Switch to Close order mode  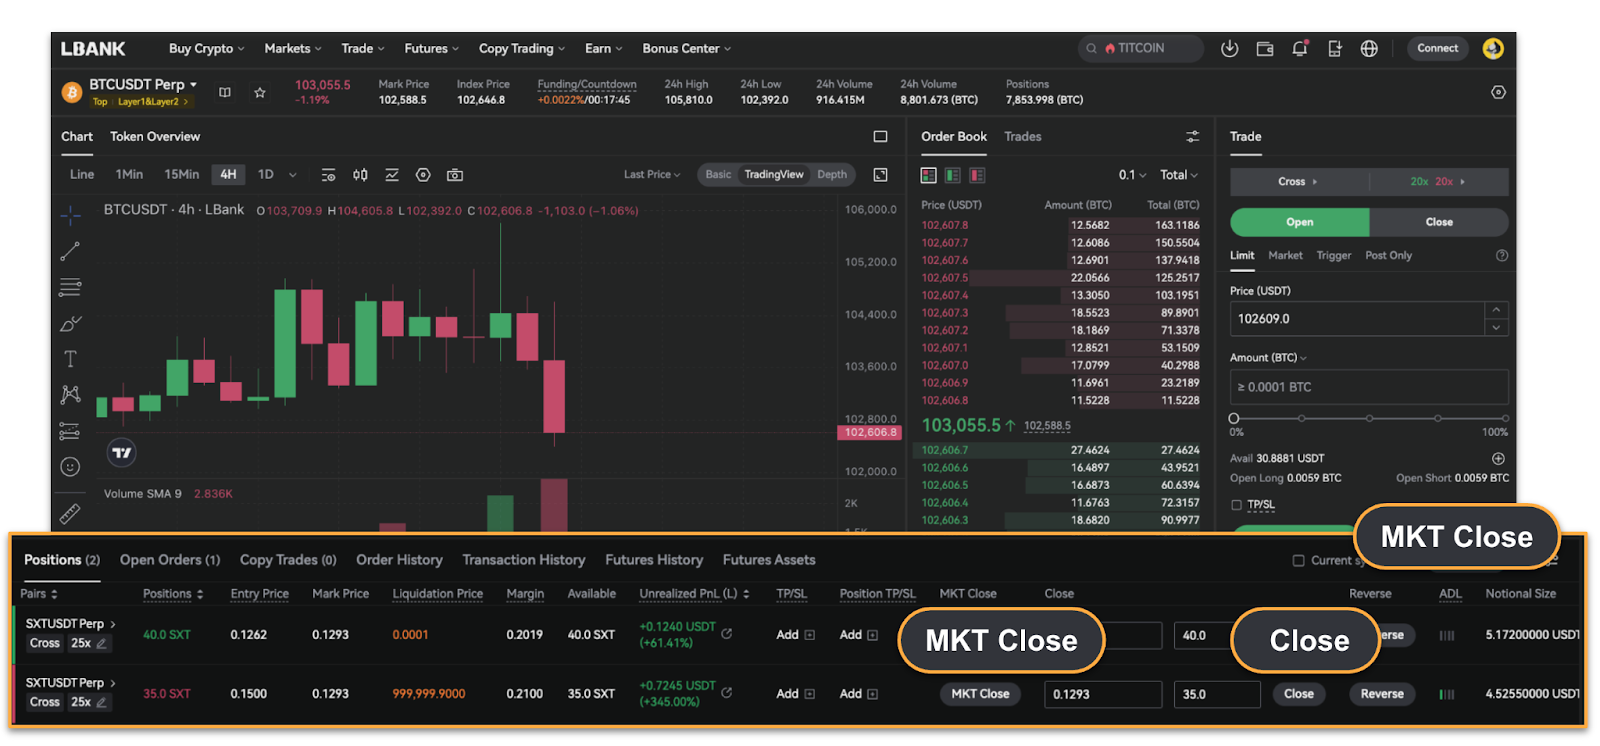pyautogui.click(x=1439, y=222)
